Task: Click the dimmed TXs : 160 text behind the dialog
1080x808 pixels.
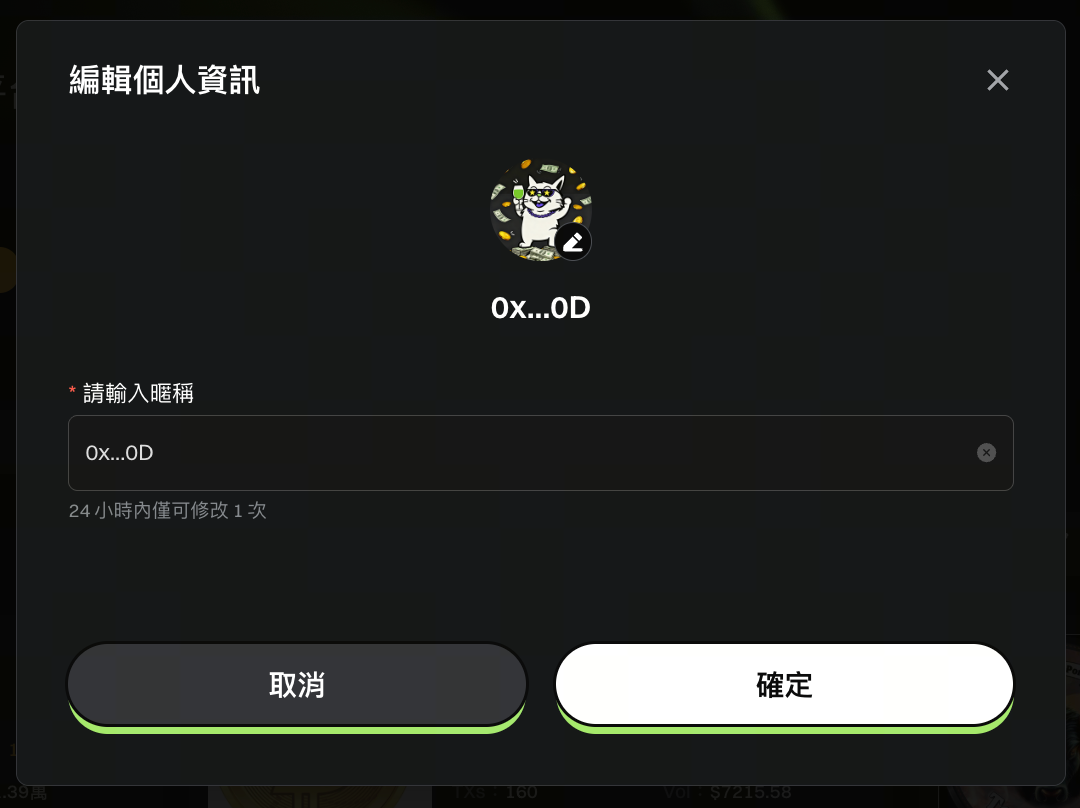Action: (x=495, y=793)
